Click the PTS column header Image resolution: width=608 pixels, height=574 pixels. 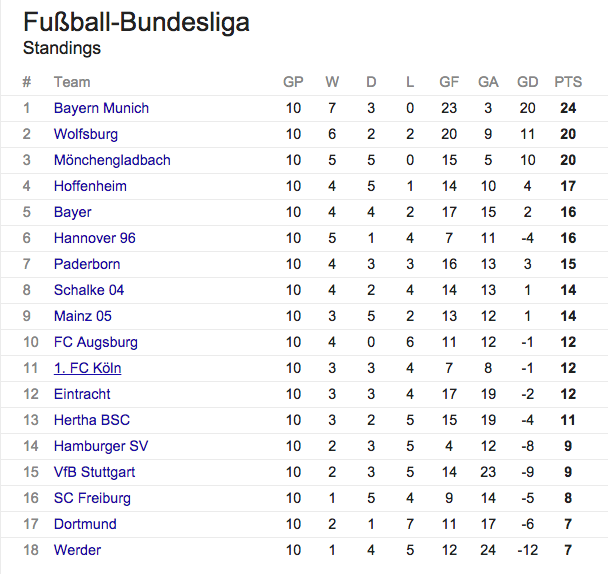click(568, 82)
